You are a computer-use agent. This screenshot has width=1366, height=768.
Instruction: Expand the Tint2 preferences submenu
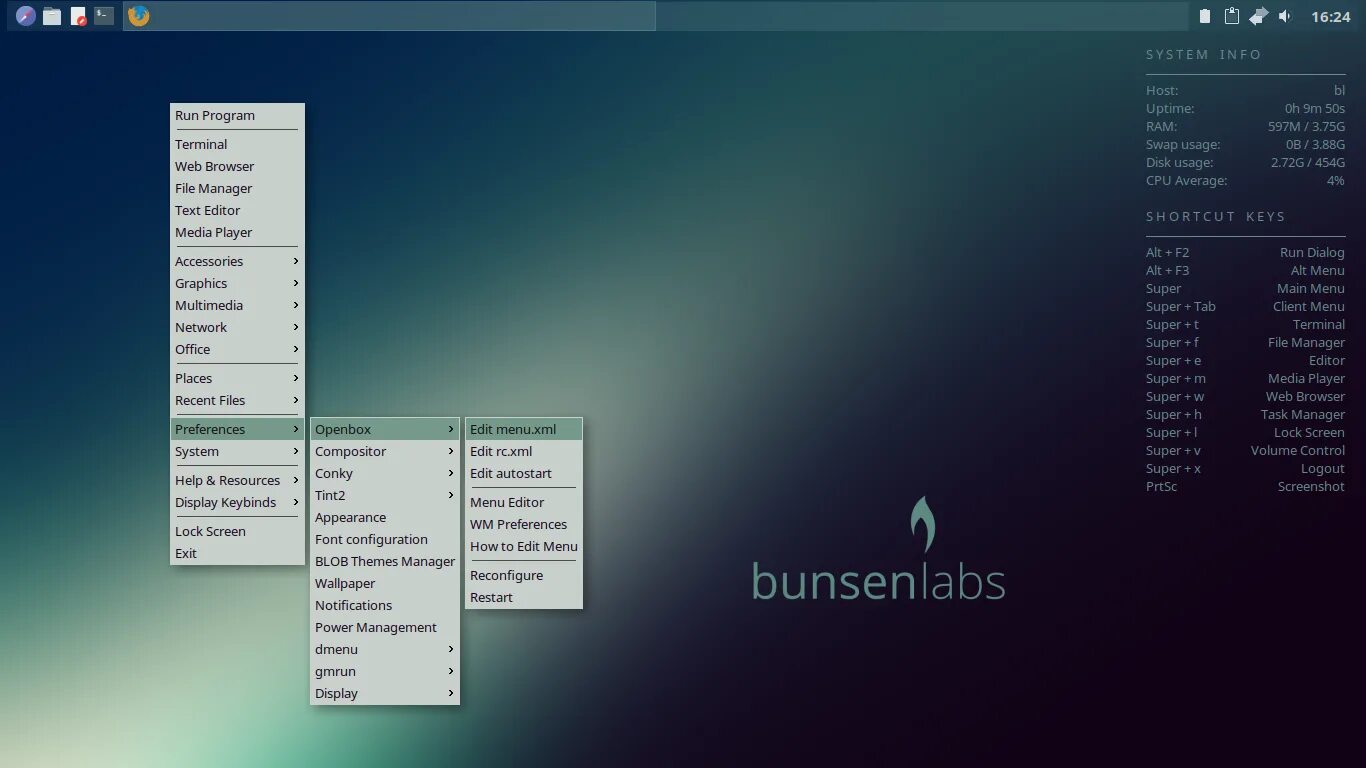tap(385, 495)
